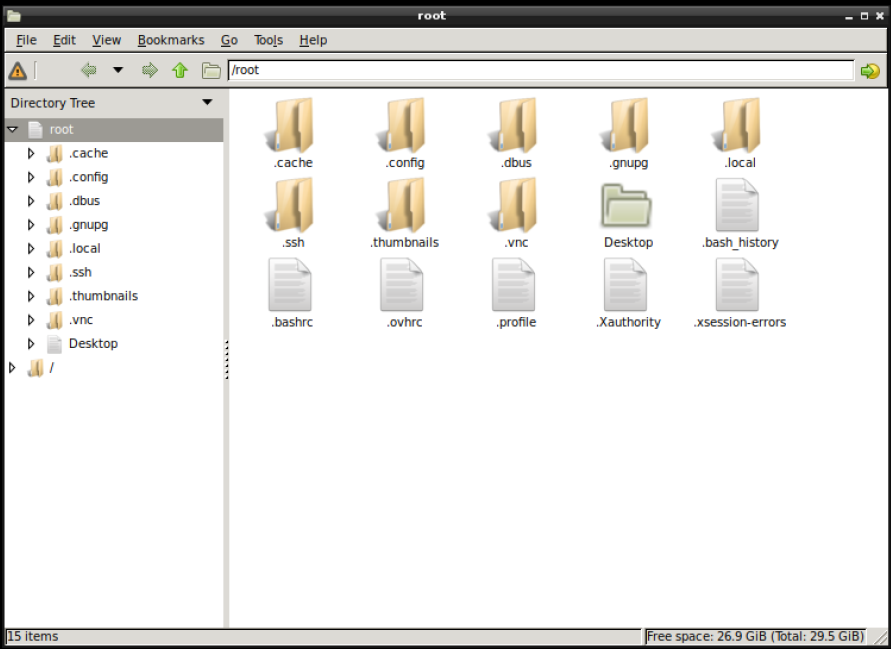Click the .local folder icon in sidebar tree
Screen dimensions: 891x649
click(55, 249)
